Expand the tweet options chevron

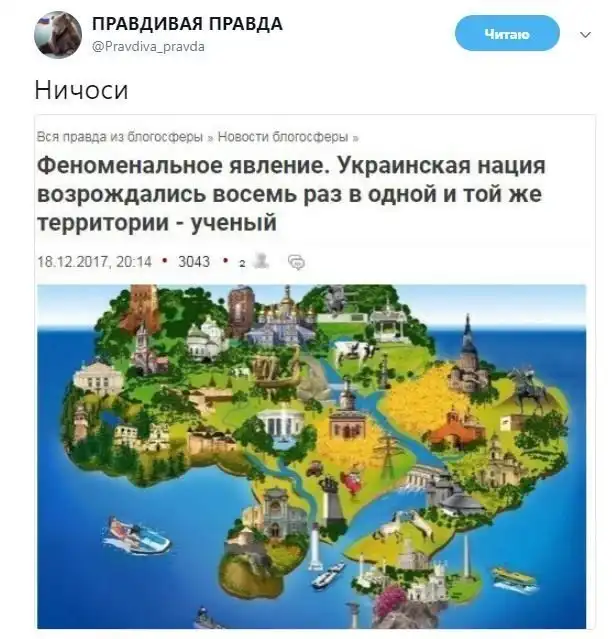click(585, 35)
